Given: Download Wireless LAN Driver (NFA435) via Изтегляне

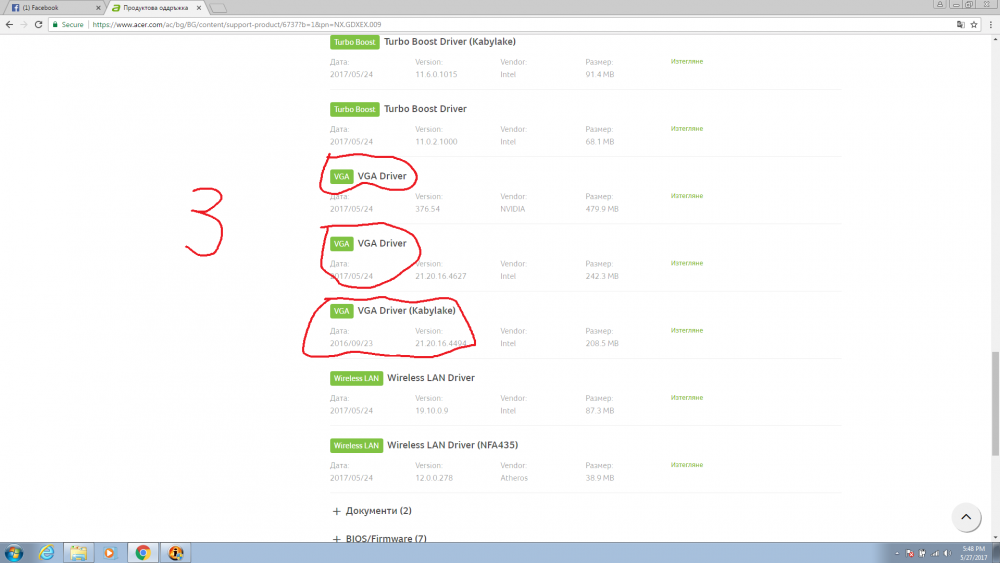Looking at the screenshot, I should point(686,465).
